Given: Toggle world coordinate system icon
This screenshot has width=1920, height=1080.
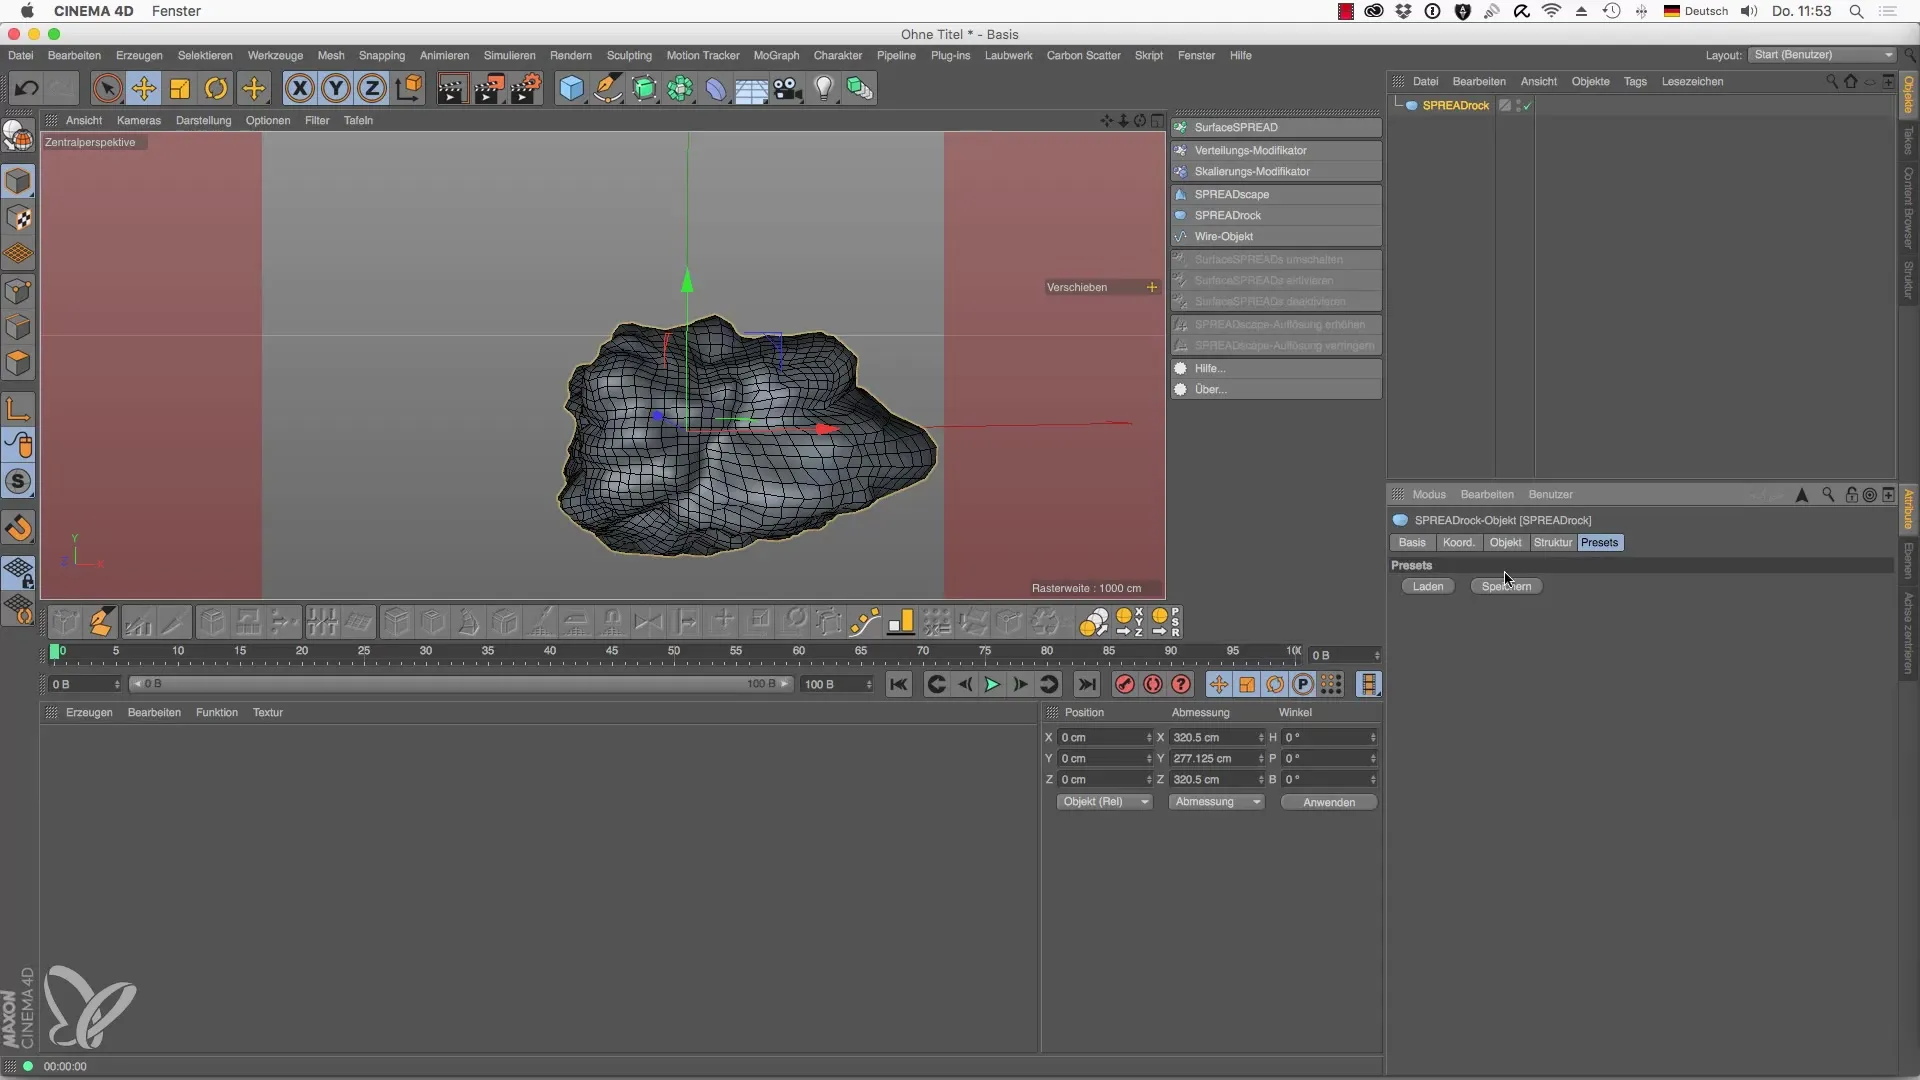Looking at the screenshot, I should click(x=409, y=89).
